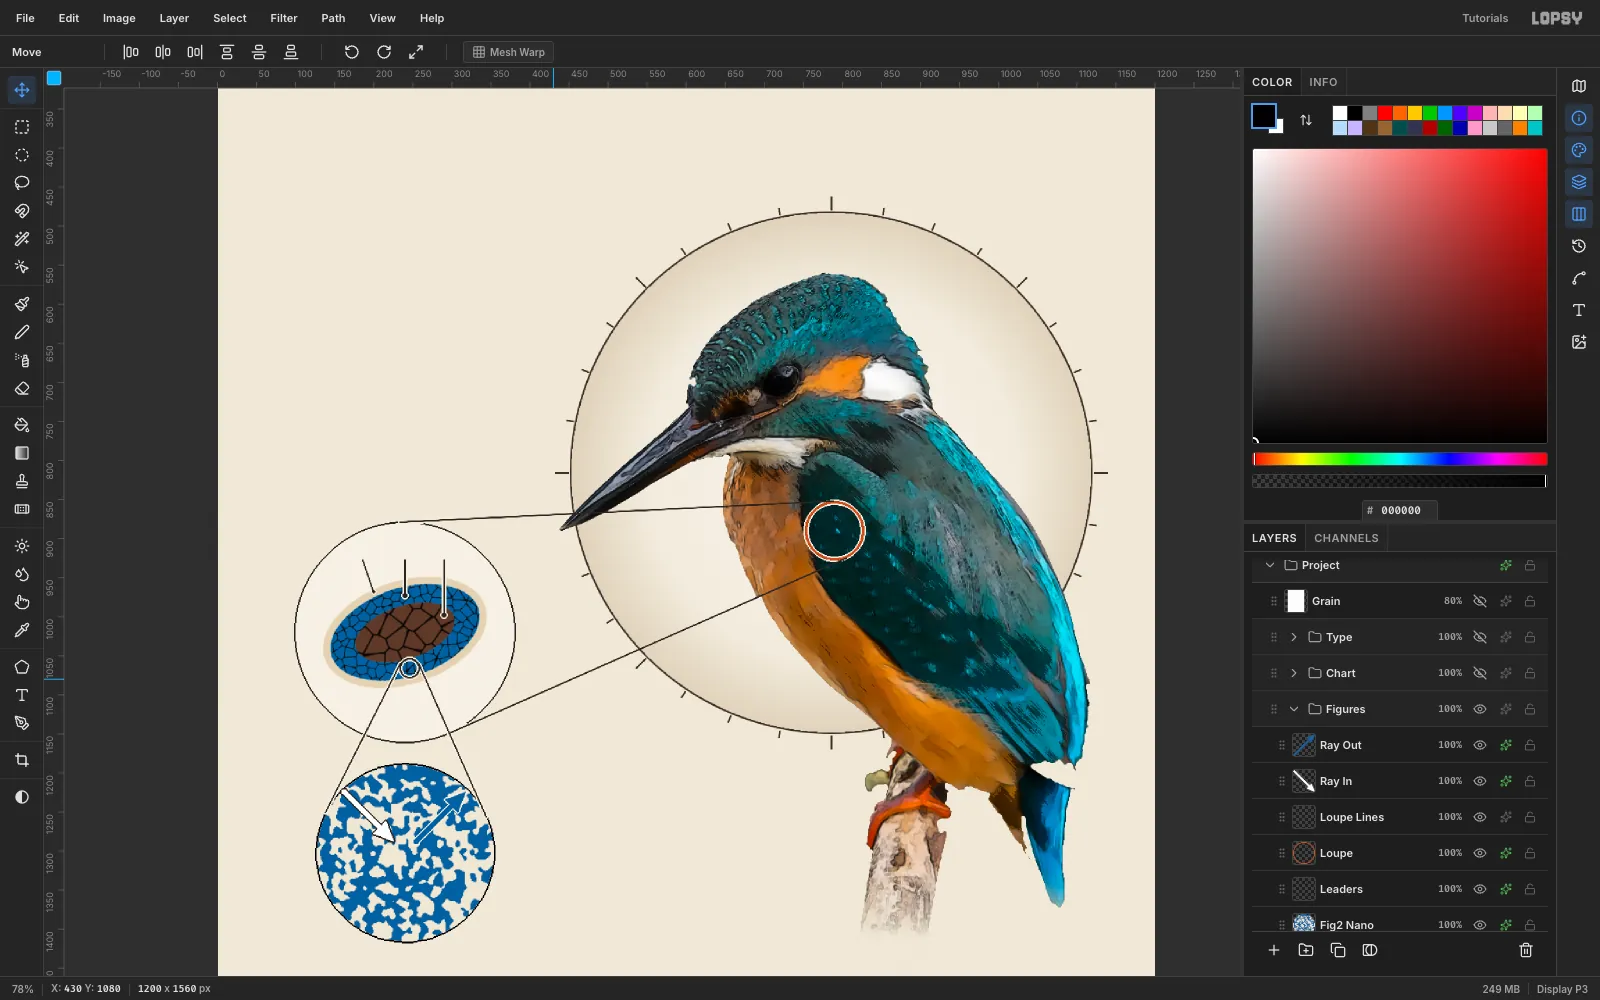Image resolution: width=1600 pixels, height=1000 pixels.
Task: Select the Magic Wand tool
Action: coord(22,239)
